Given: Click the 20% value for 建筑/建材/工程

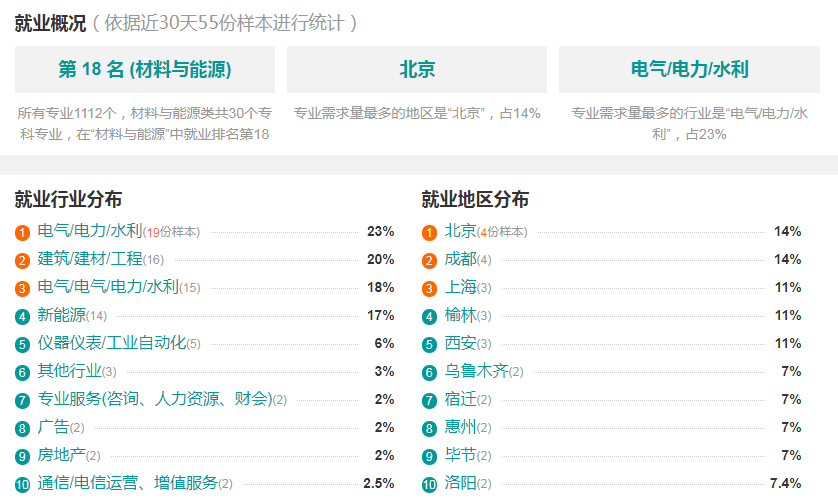Looking at the screenshot, I should pos(381,259).
